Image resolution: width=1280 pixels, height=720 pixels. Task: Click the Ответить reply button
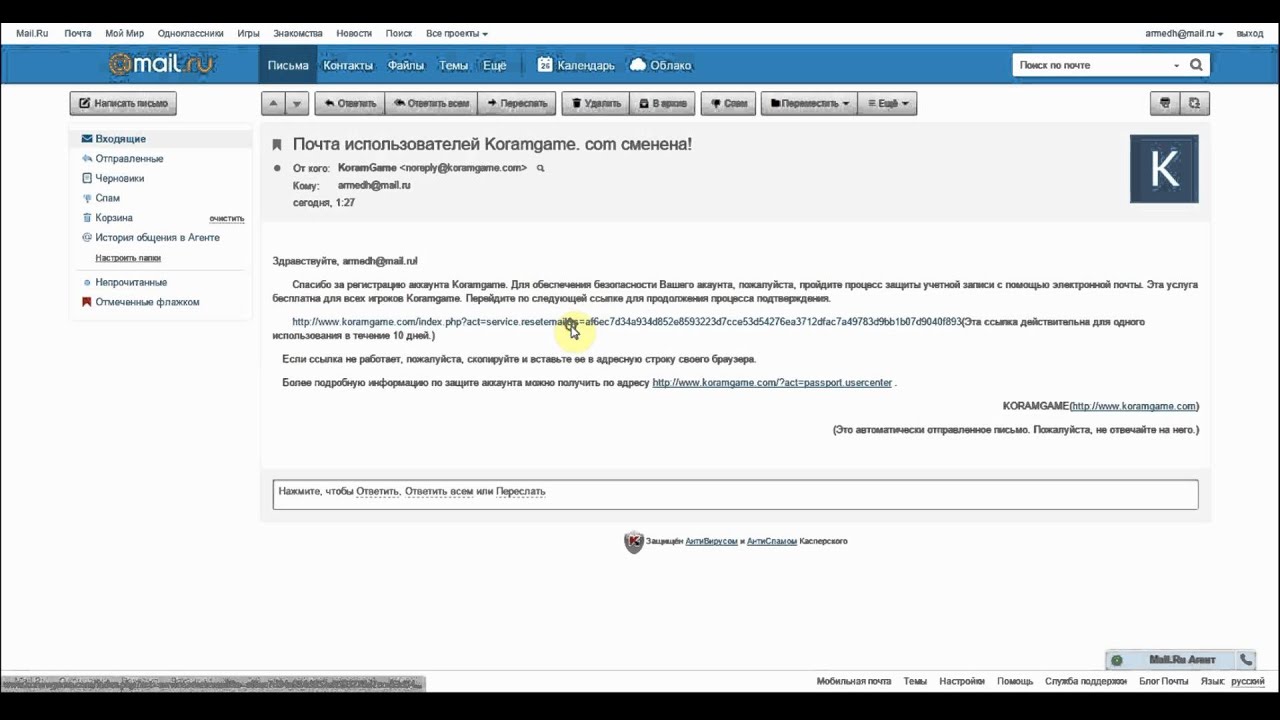pyautogui.click(x=348, y=103)
